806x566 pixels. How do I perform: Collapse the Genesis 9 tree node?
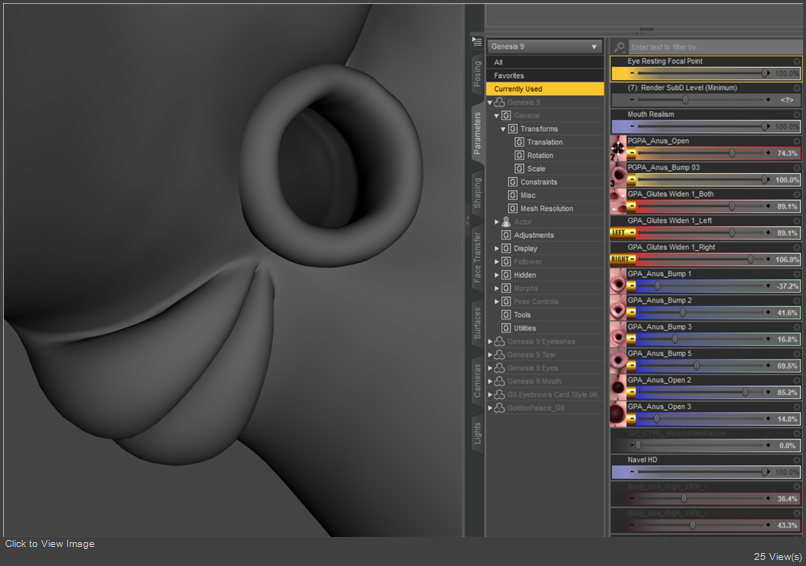click(x=490, y=102)
